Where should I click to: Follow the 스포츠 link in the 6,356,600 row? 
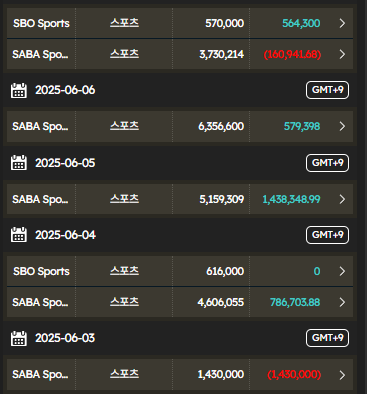[x=124, y=126]
